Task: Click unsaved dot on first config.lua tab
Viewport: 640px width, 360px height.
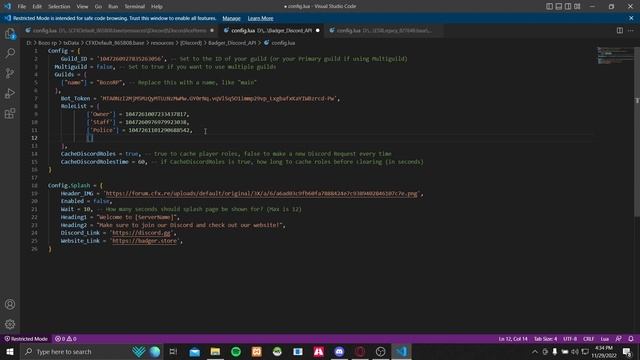Action: pyautogui.click(x=212, y=31)
